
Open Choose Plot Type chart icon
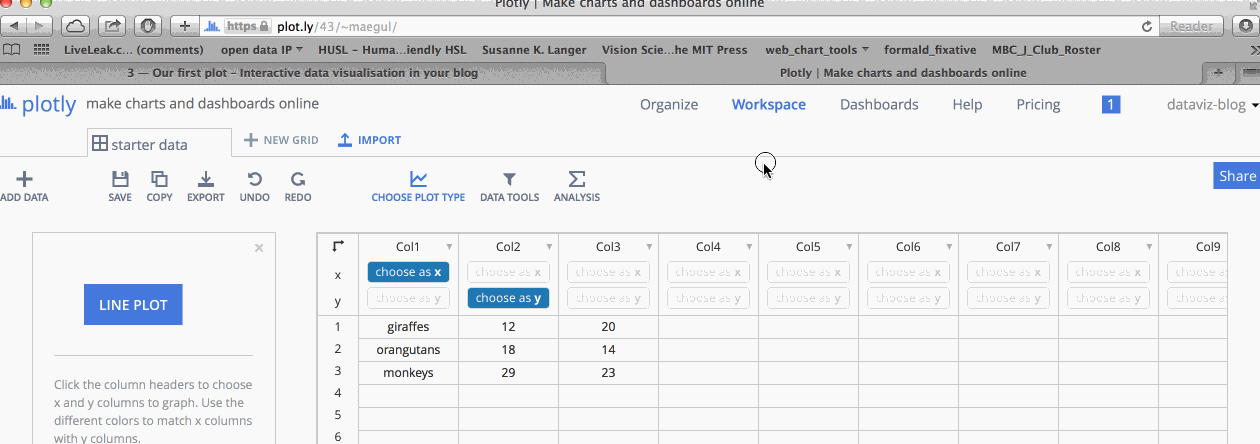click(x=418, y=179)
